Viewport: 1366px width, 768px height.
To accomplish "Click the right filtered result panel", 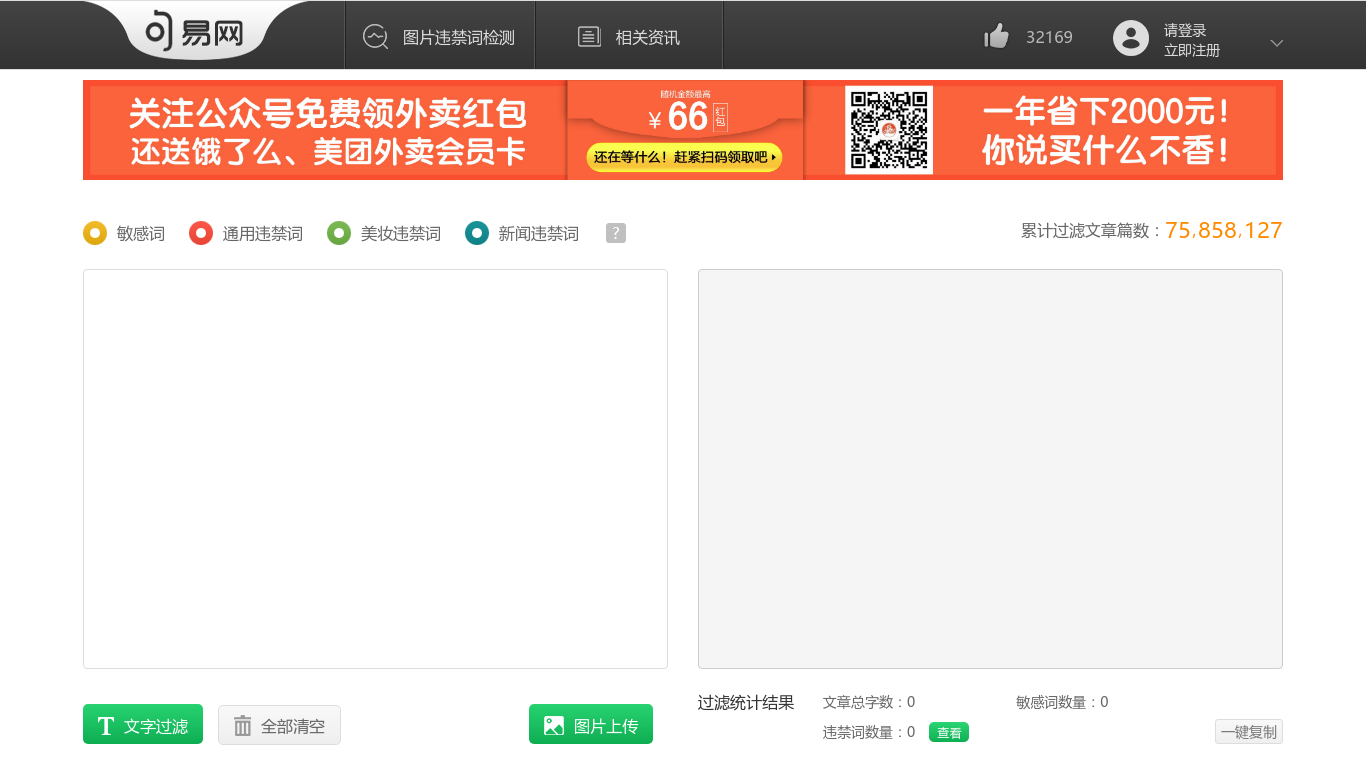I will [x=990, y=469].
